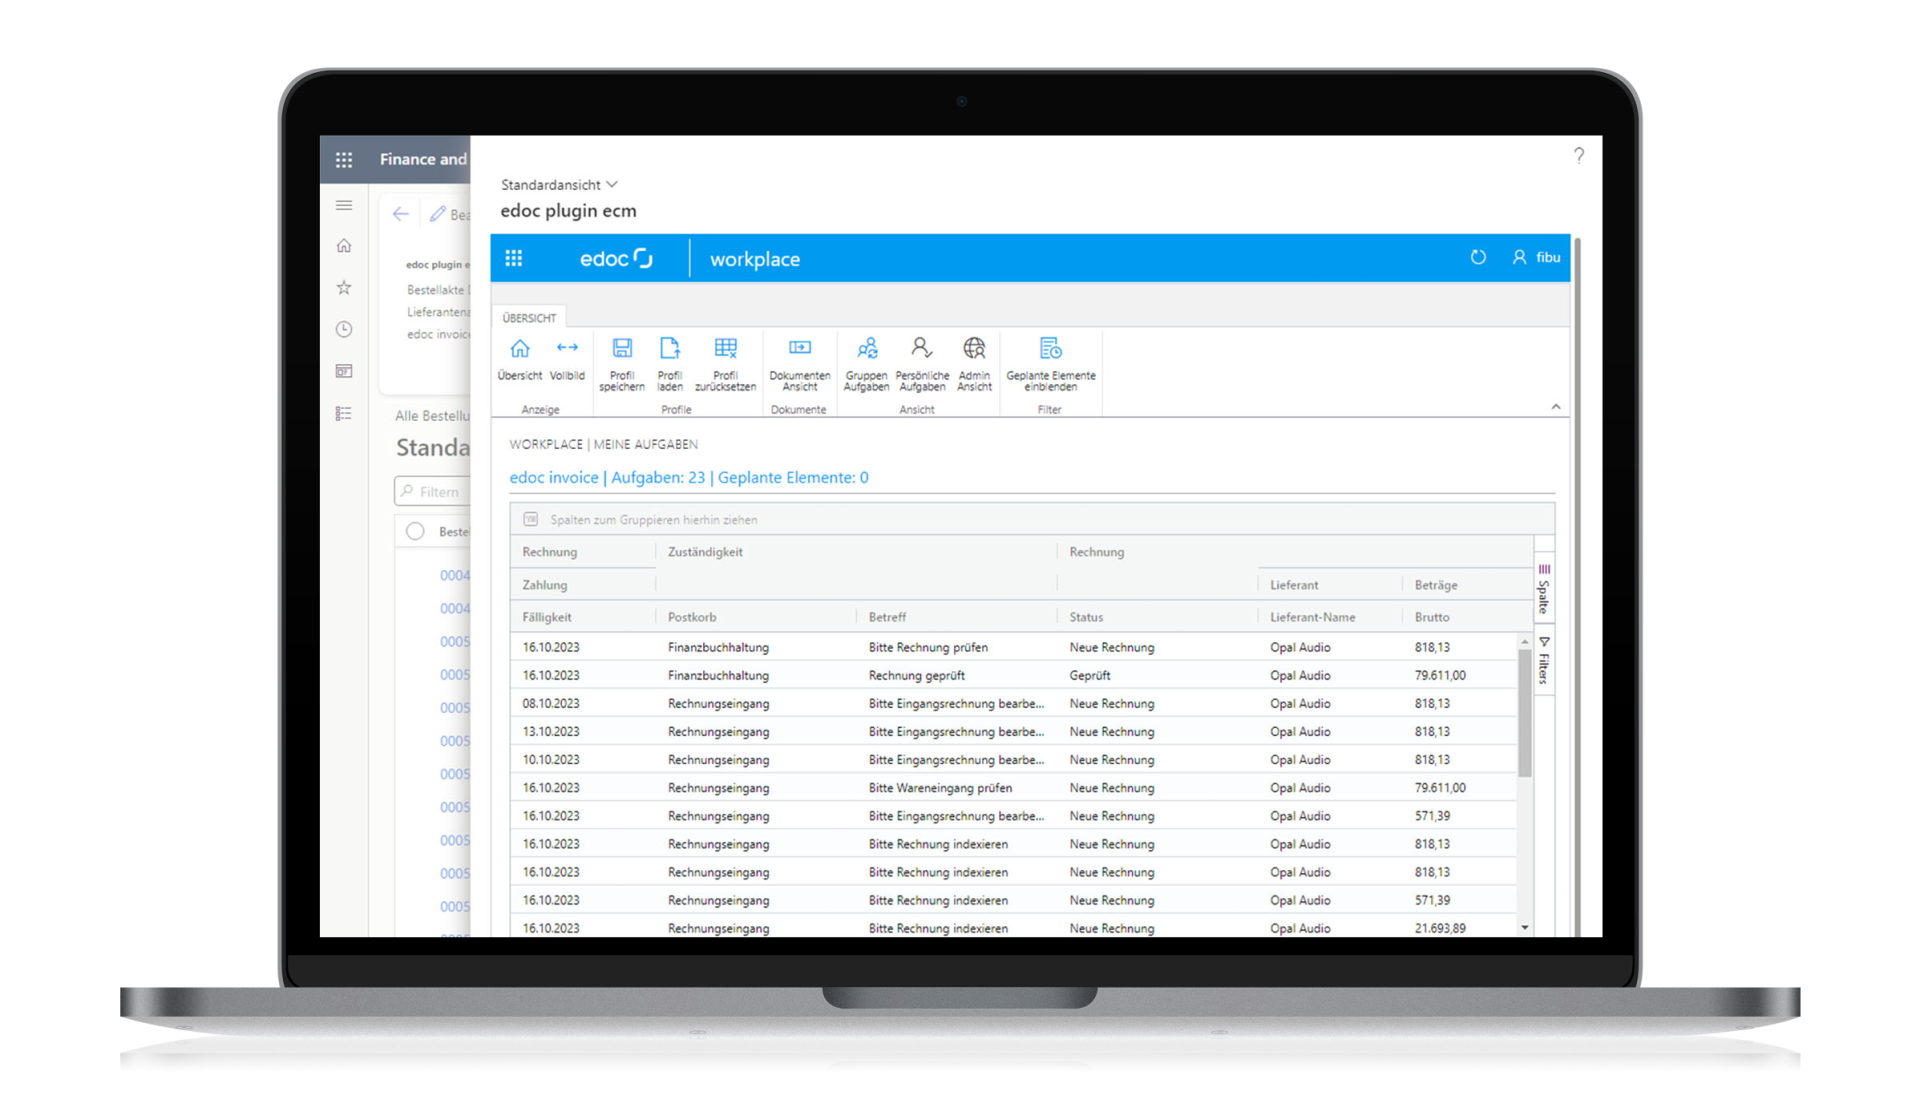The width and height of the screenshot is (1920, 1104).
Task: Open fibu user account menu
Action: (x=1536, y=258)
